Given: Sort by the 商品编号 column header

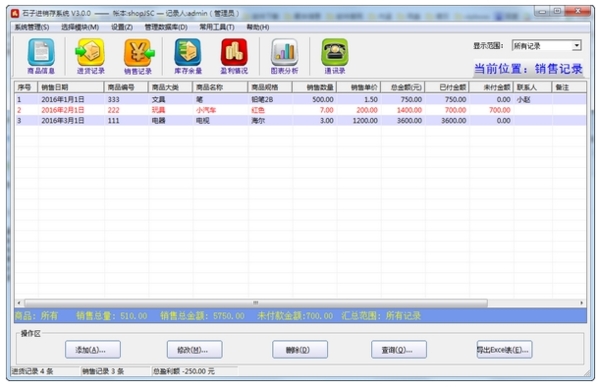Looking at the screenshot, I should tap(126, 87).
